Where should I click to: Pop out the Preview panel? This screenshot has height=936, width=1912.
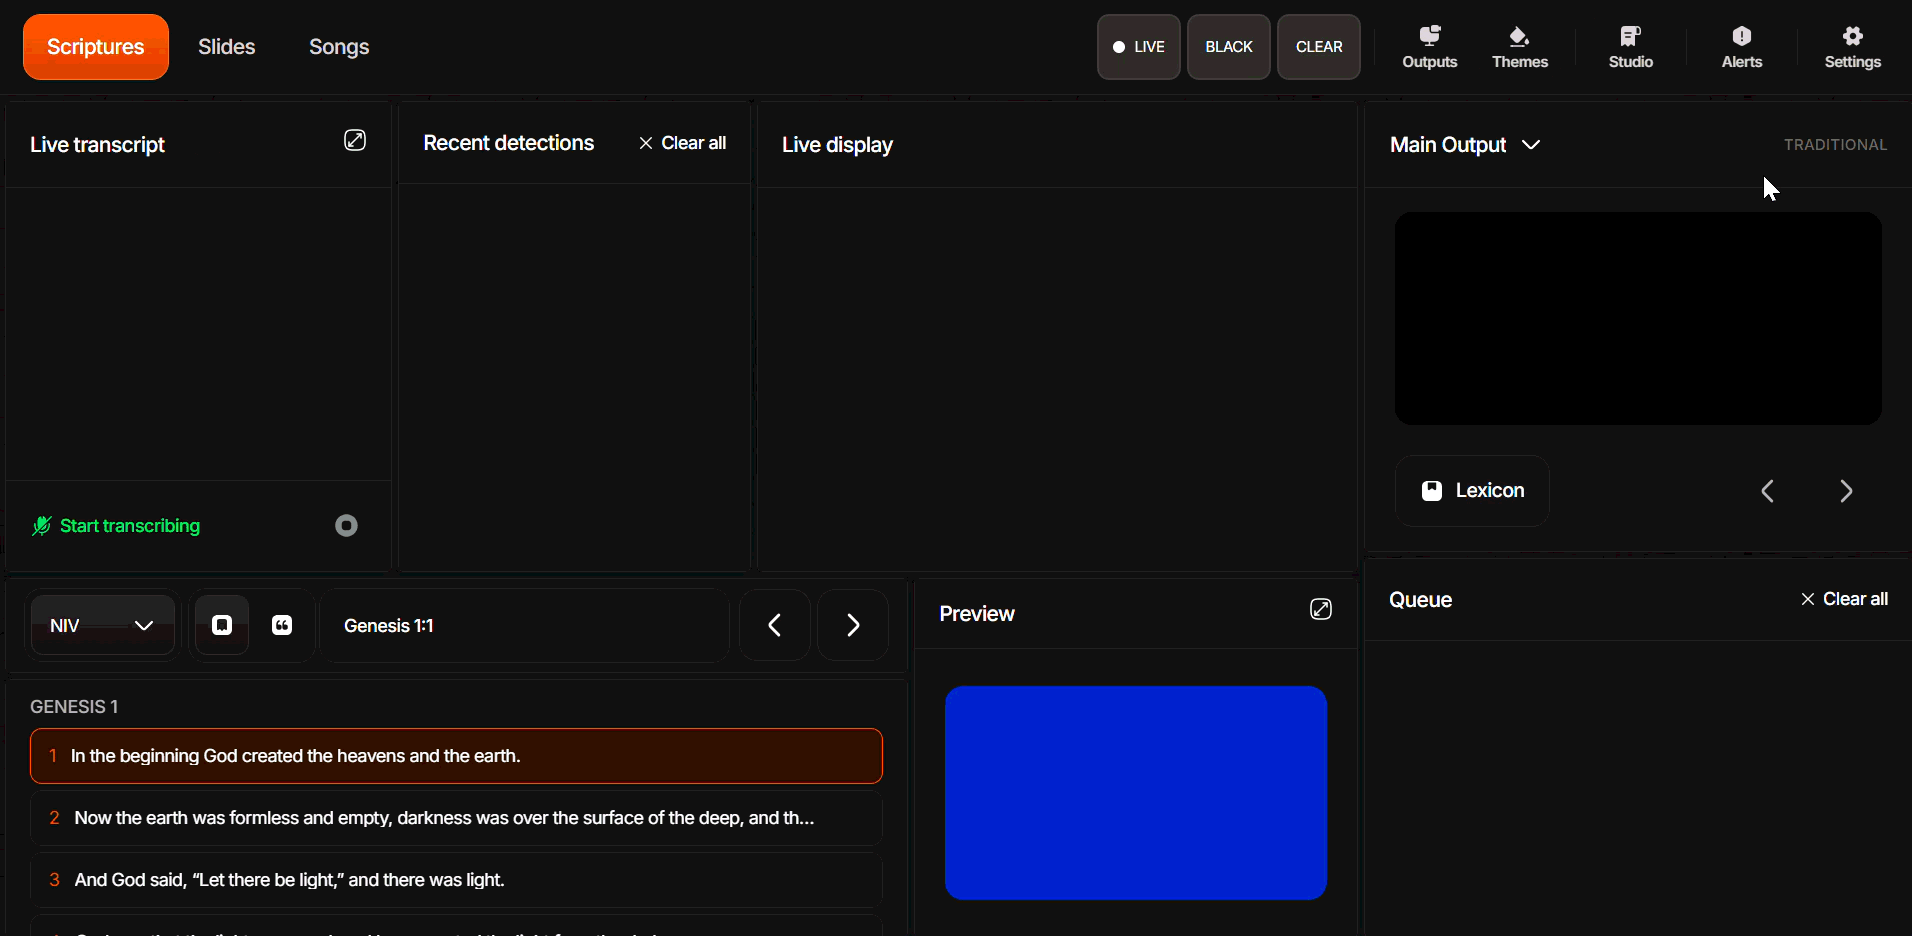pos(1321,609)
